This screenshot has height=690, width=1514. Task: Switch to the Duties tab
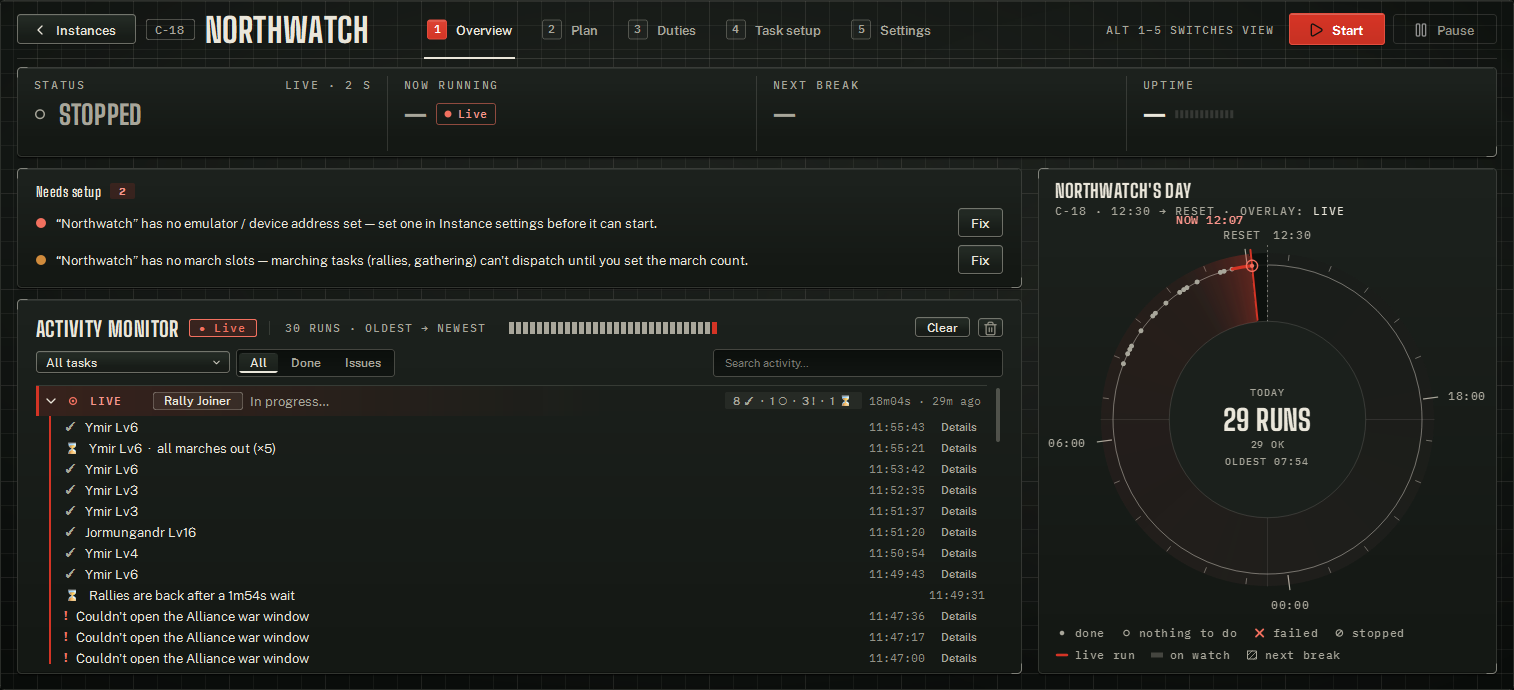(662, 30)
